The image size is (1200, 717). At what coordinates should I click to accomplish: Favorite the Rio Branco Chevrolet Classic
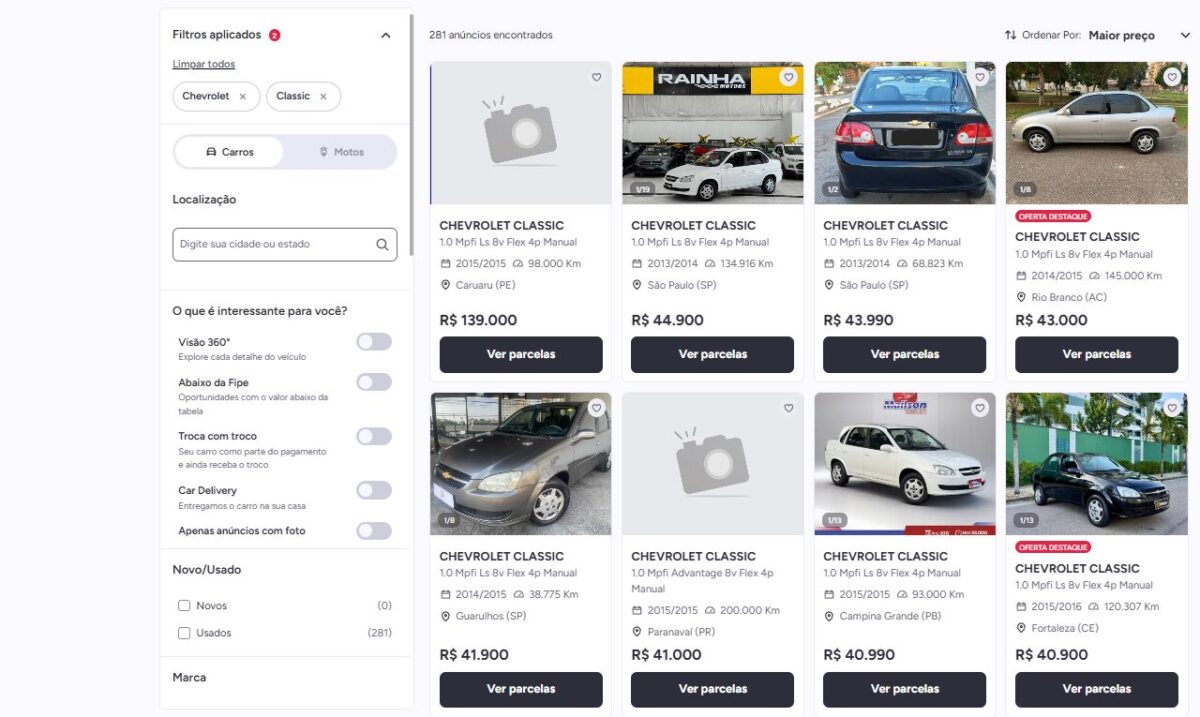tap(1172, 77)
